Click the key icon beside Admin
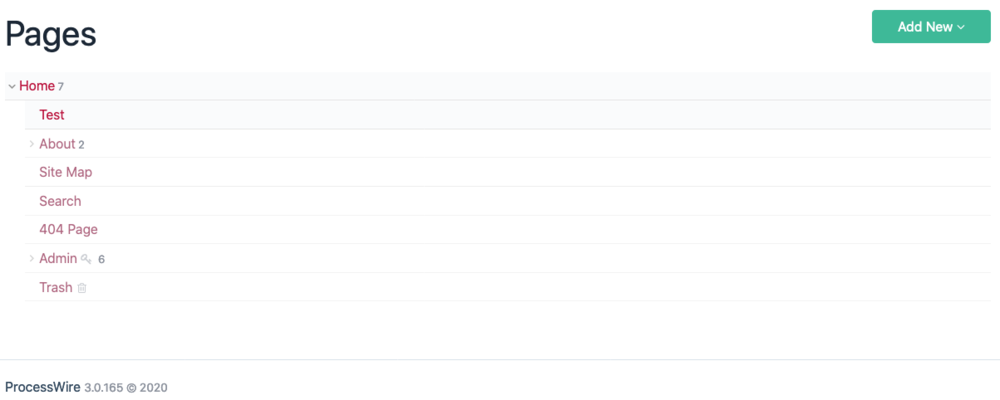The height and width of the screenshot is (400, 1000). tap(86, 259)
